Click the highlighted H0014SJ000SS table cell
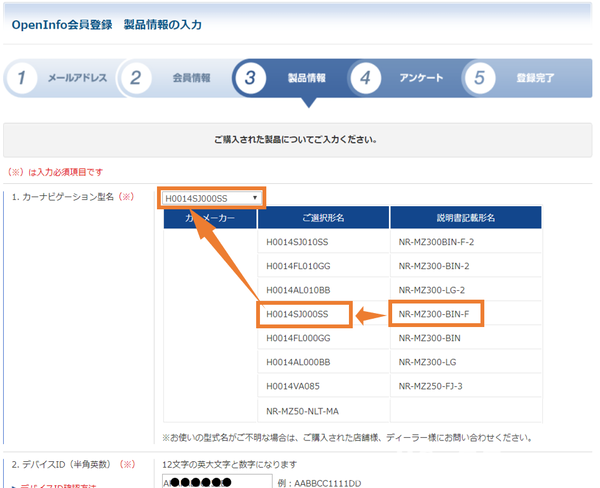The height and width of the screenshot is (488, 600). 305,314
